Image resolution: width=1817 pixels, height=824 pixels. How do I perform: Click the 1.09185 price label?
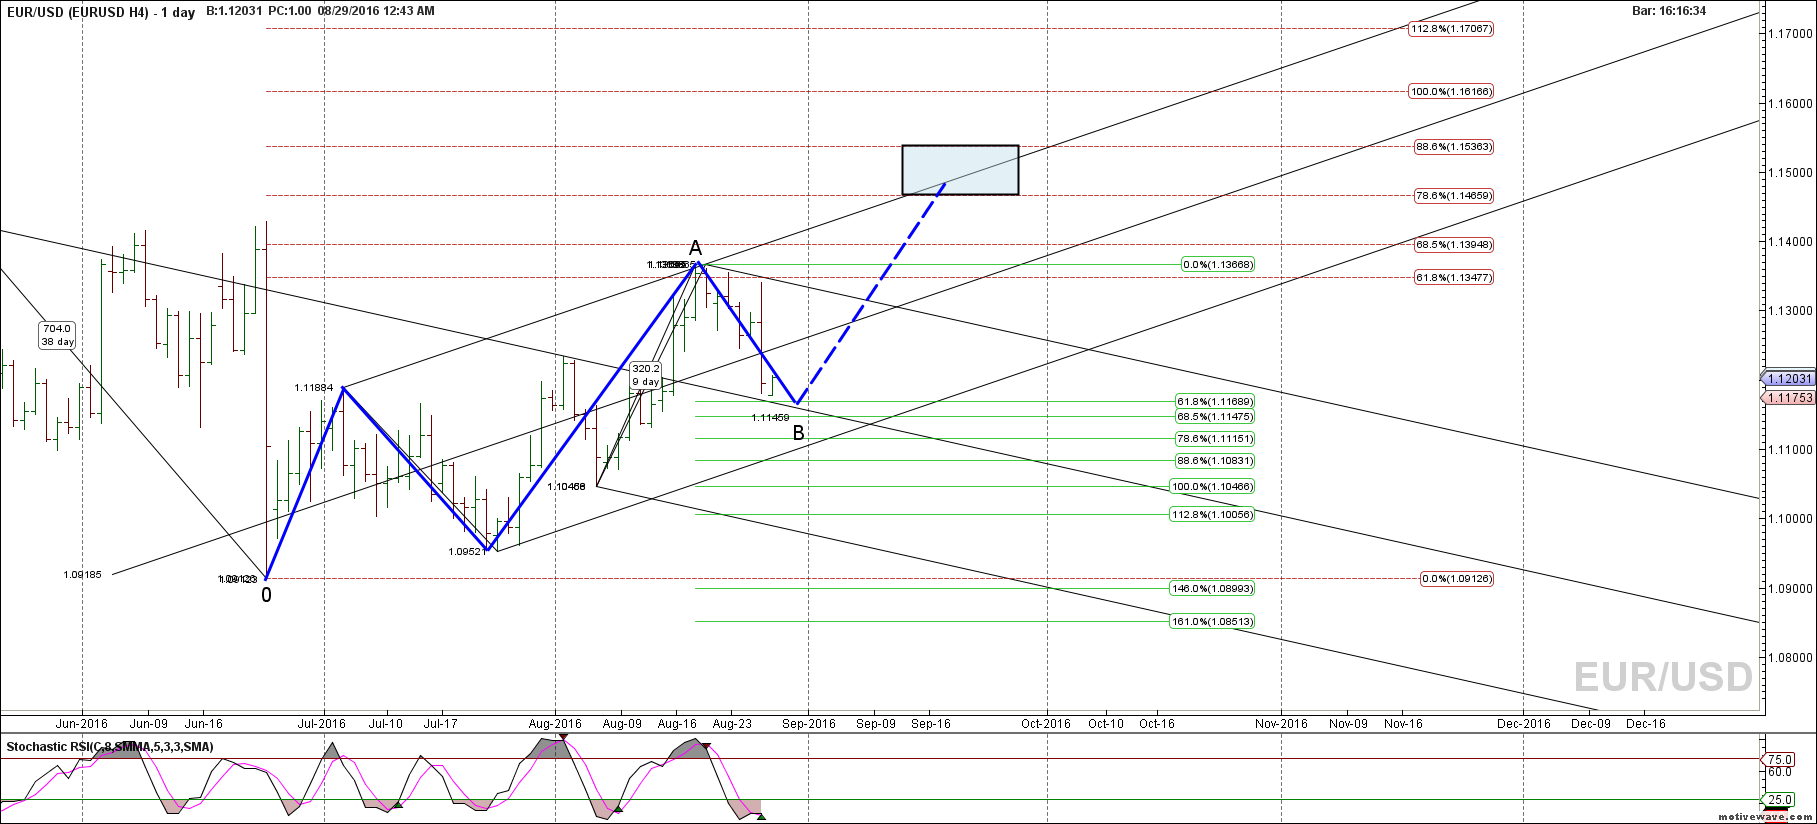(82, 575)
